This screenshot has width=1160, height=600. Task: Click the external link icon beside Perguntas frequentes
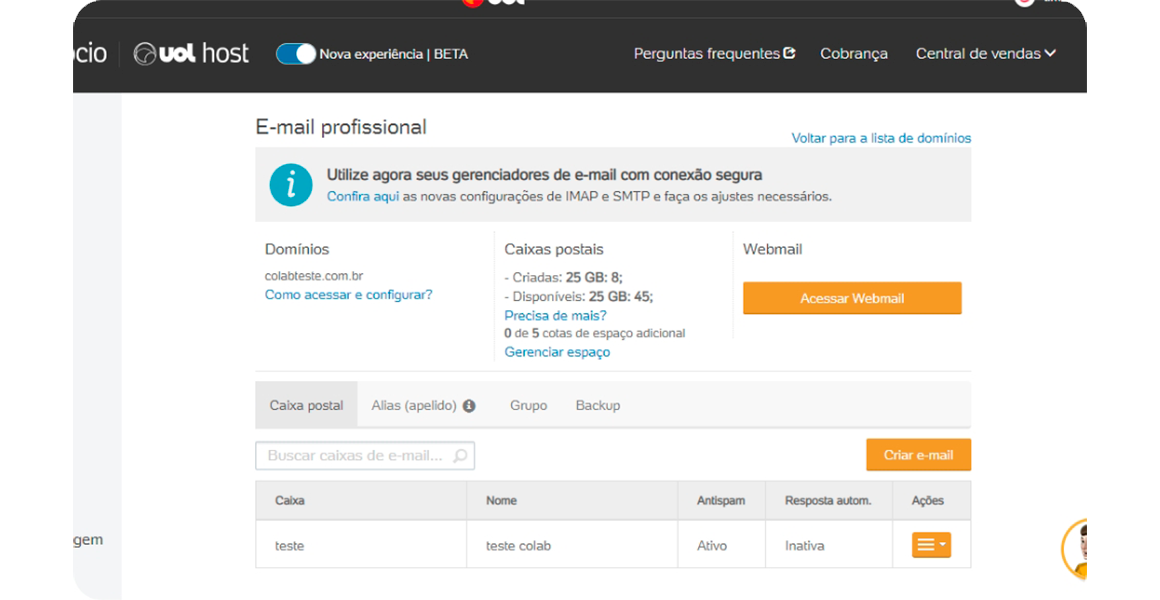pos(789,53)
